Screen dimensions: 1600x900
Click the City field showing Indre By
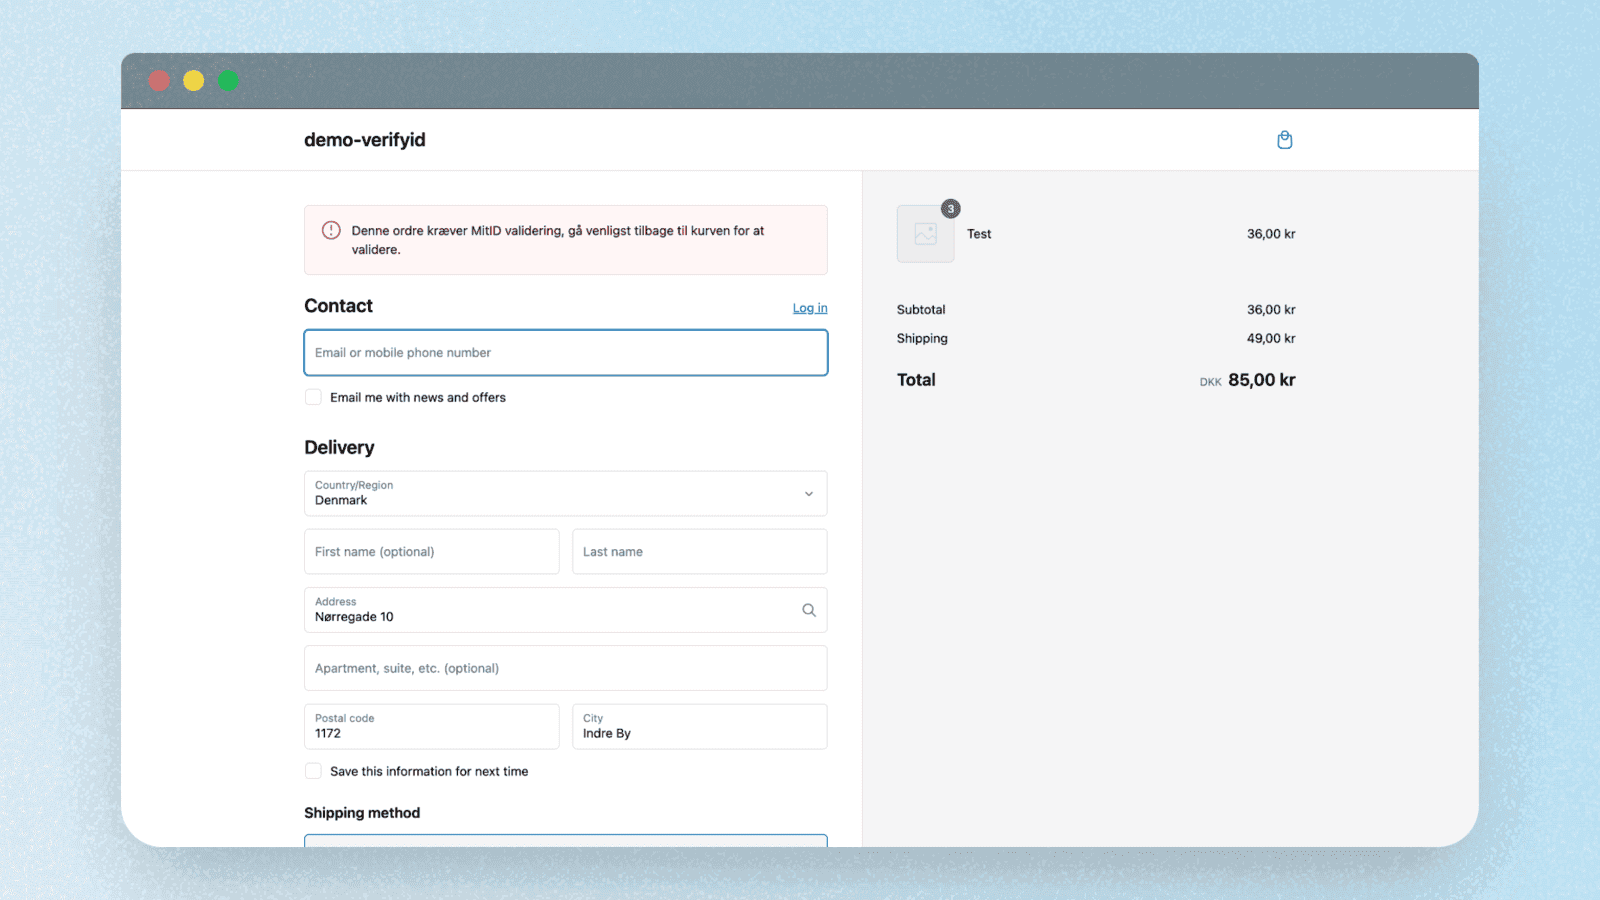coord(699,727)
